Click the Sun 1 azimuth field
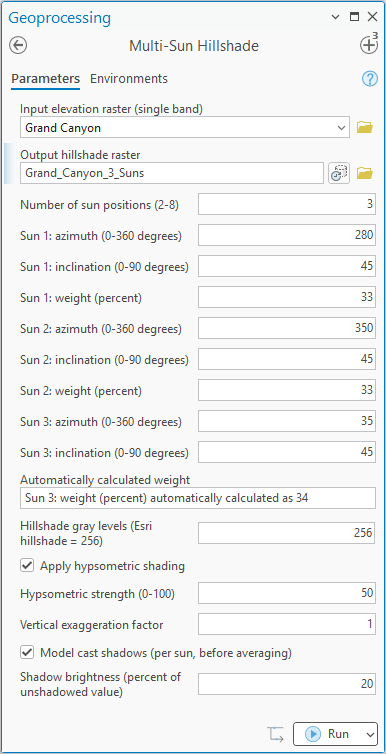The image size is (386, 754). (x=286, y=235)
